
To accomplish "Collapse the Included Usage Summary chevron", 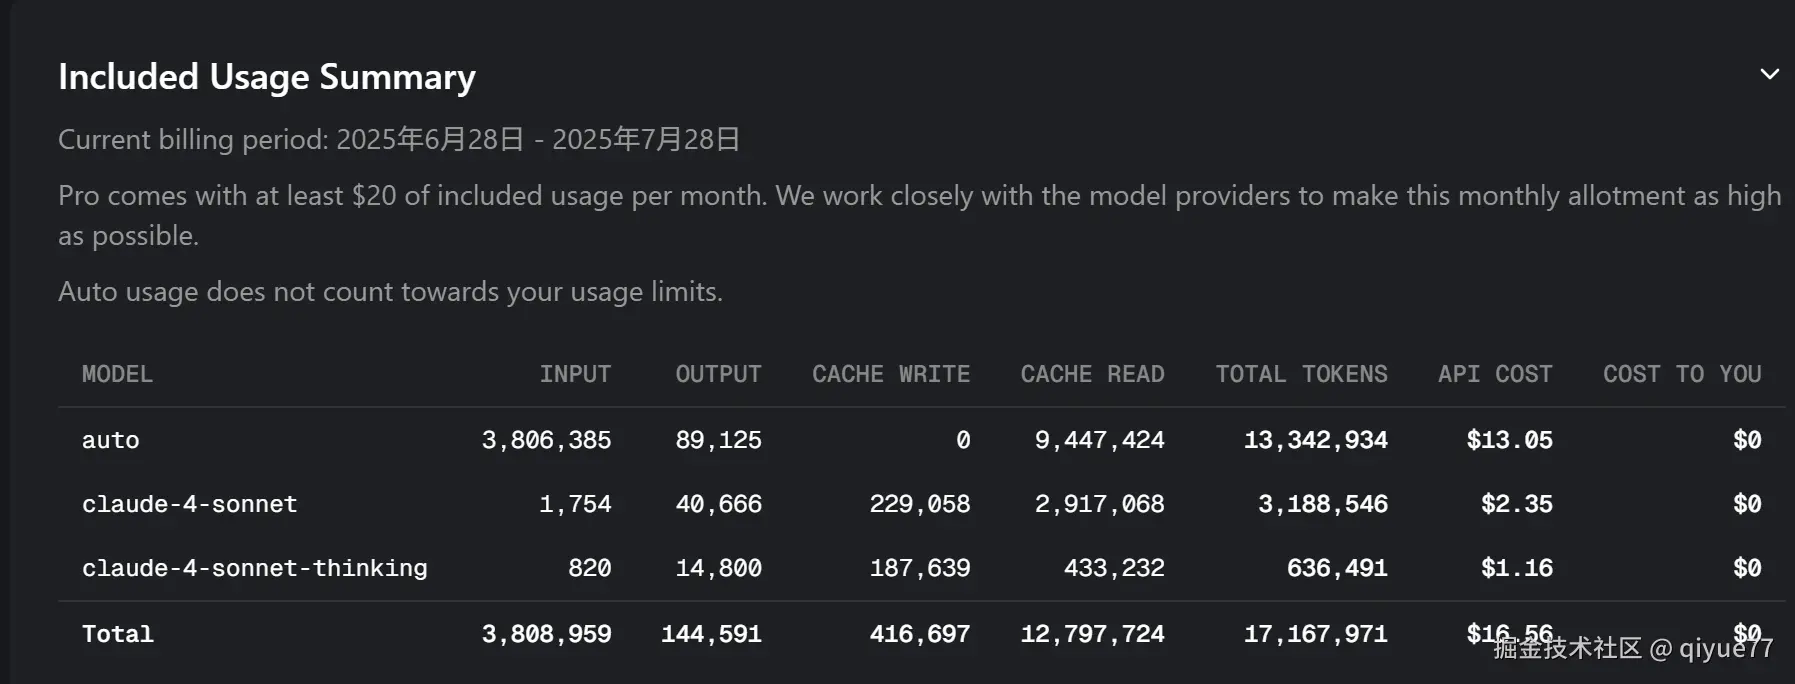I will point(1769,74).
